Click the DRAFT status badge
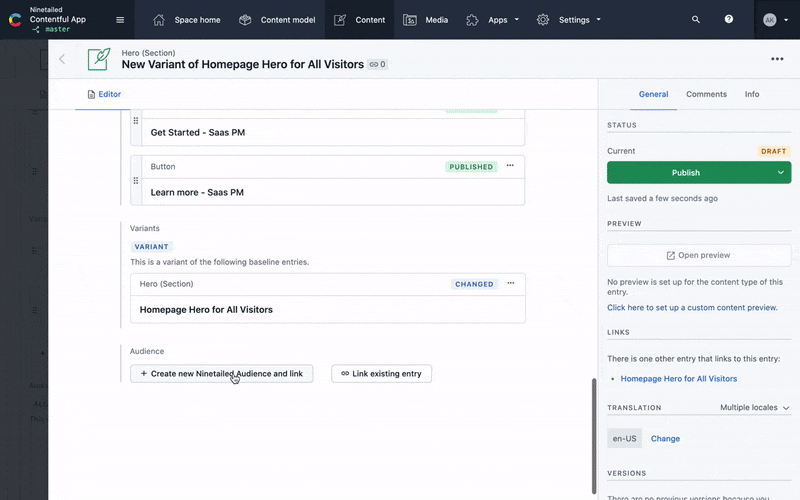This screenshot has width=800, height=500. click(773, 151)
